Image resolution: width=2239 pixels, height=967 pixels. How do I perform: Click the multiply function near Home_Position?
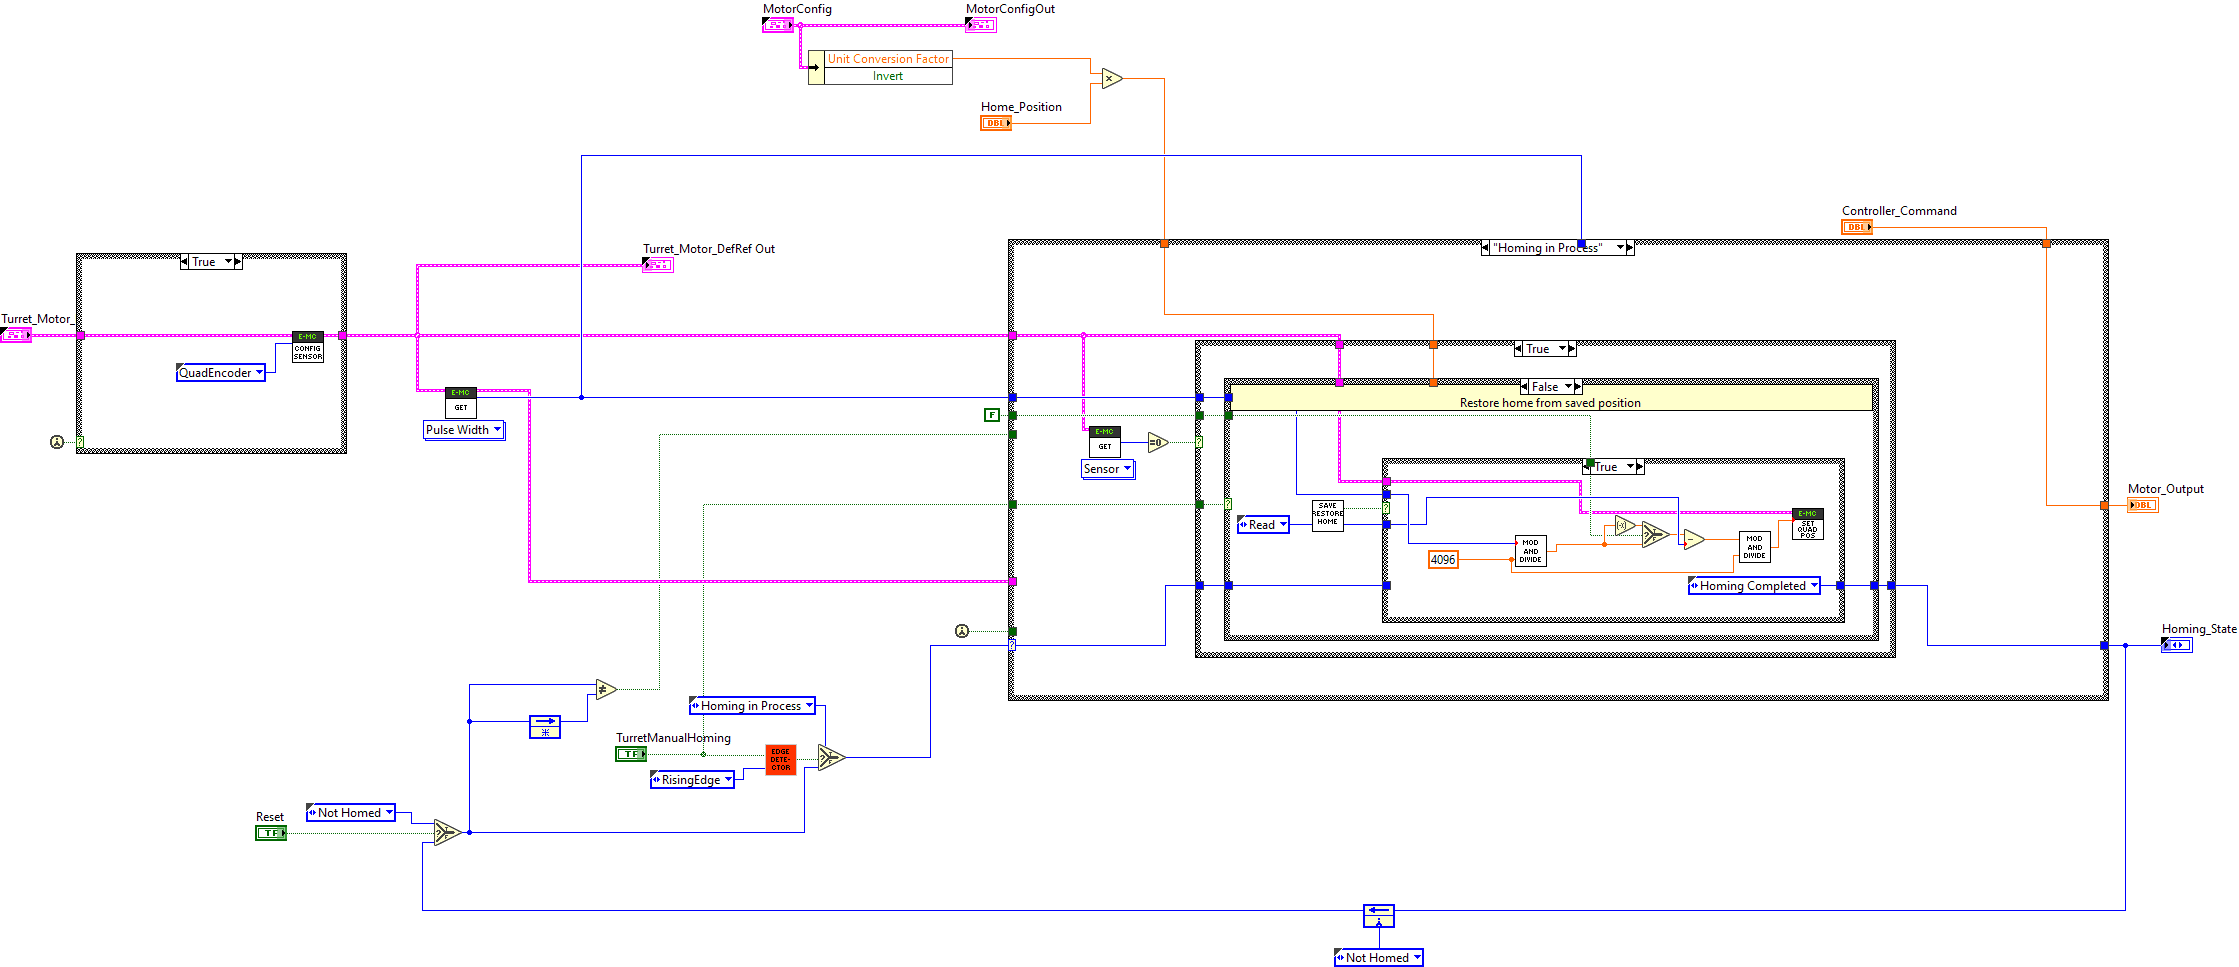click(1112, 78)
